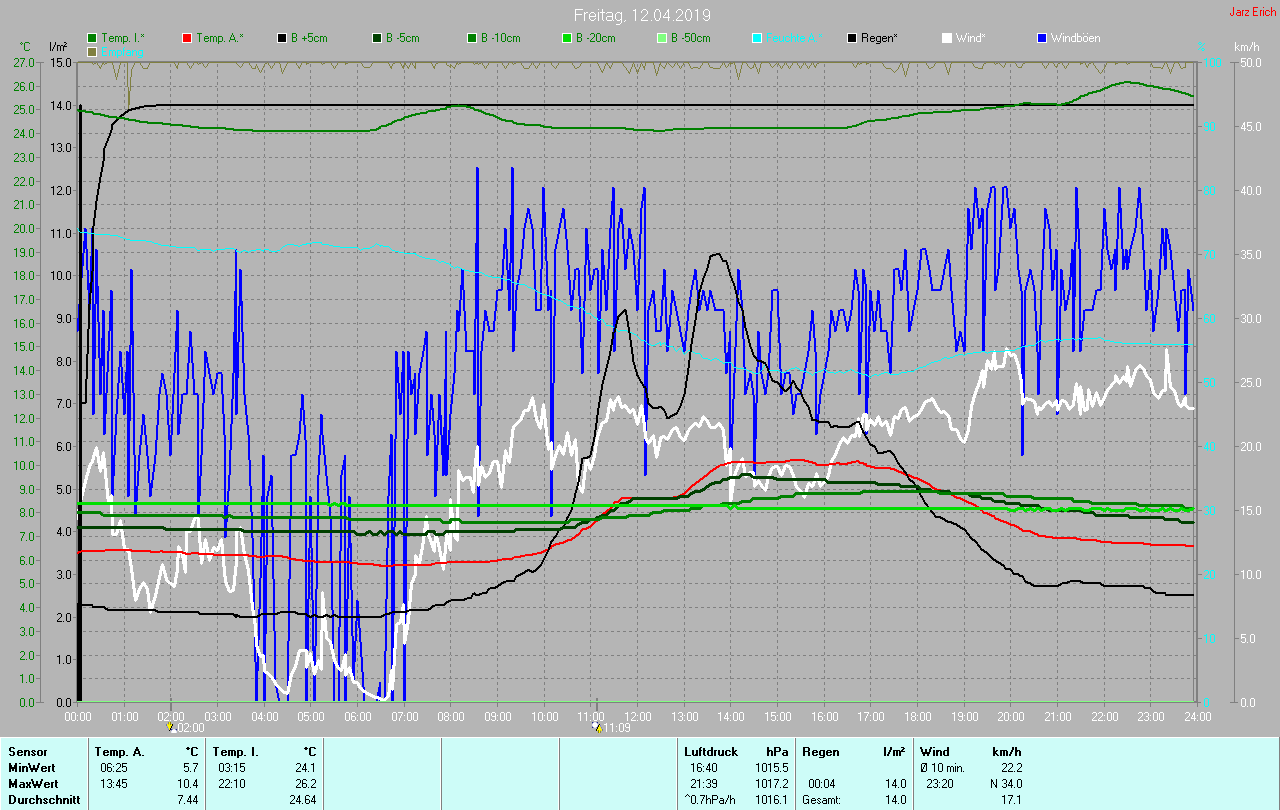Viewport: 1280px width, 810px height.
Task: Click the "B -10cm" legend label
Action: coord(500,38)
